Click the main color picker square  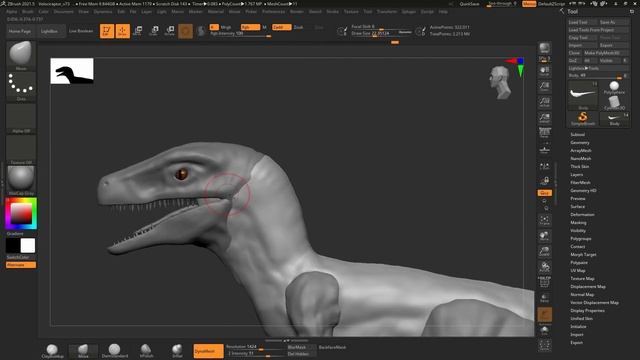tap(21, 213)
